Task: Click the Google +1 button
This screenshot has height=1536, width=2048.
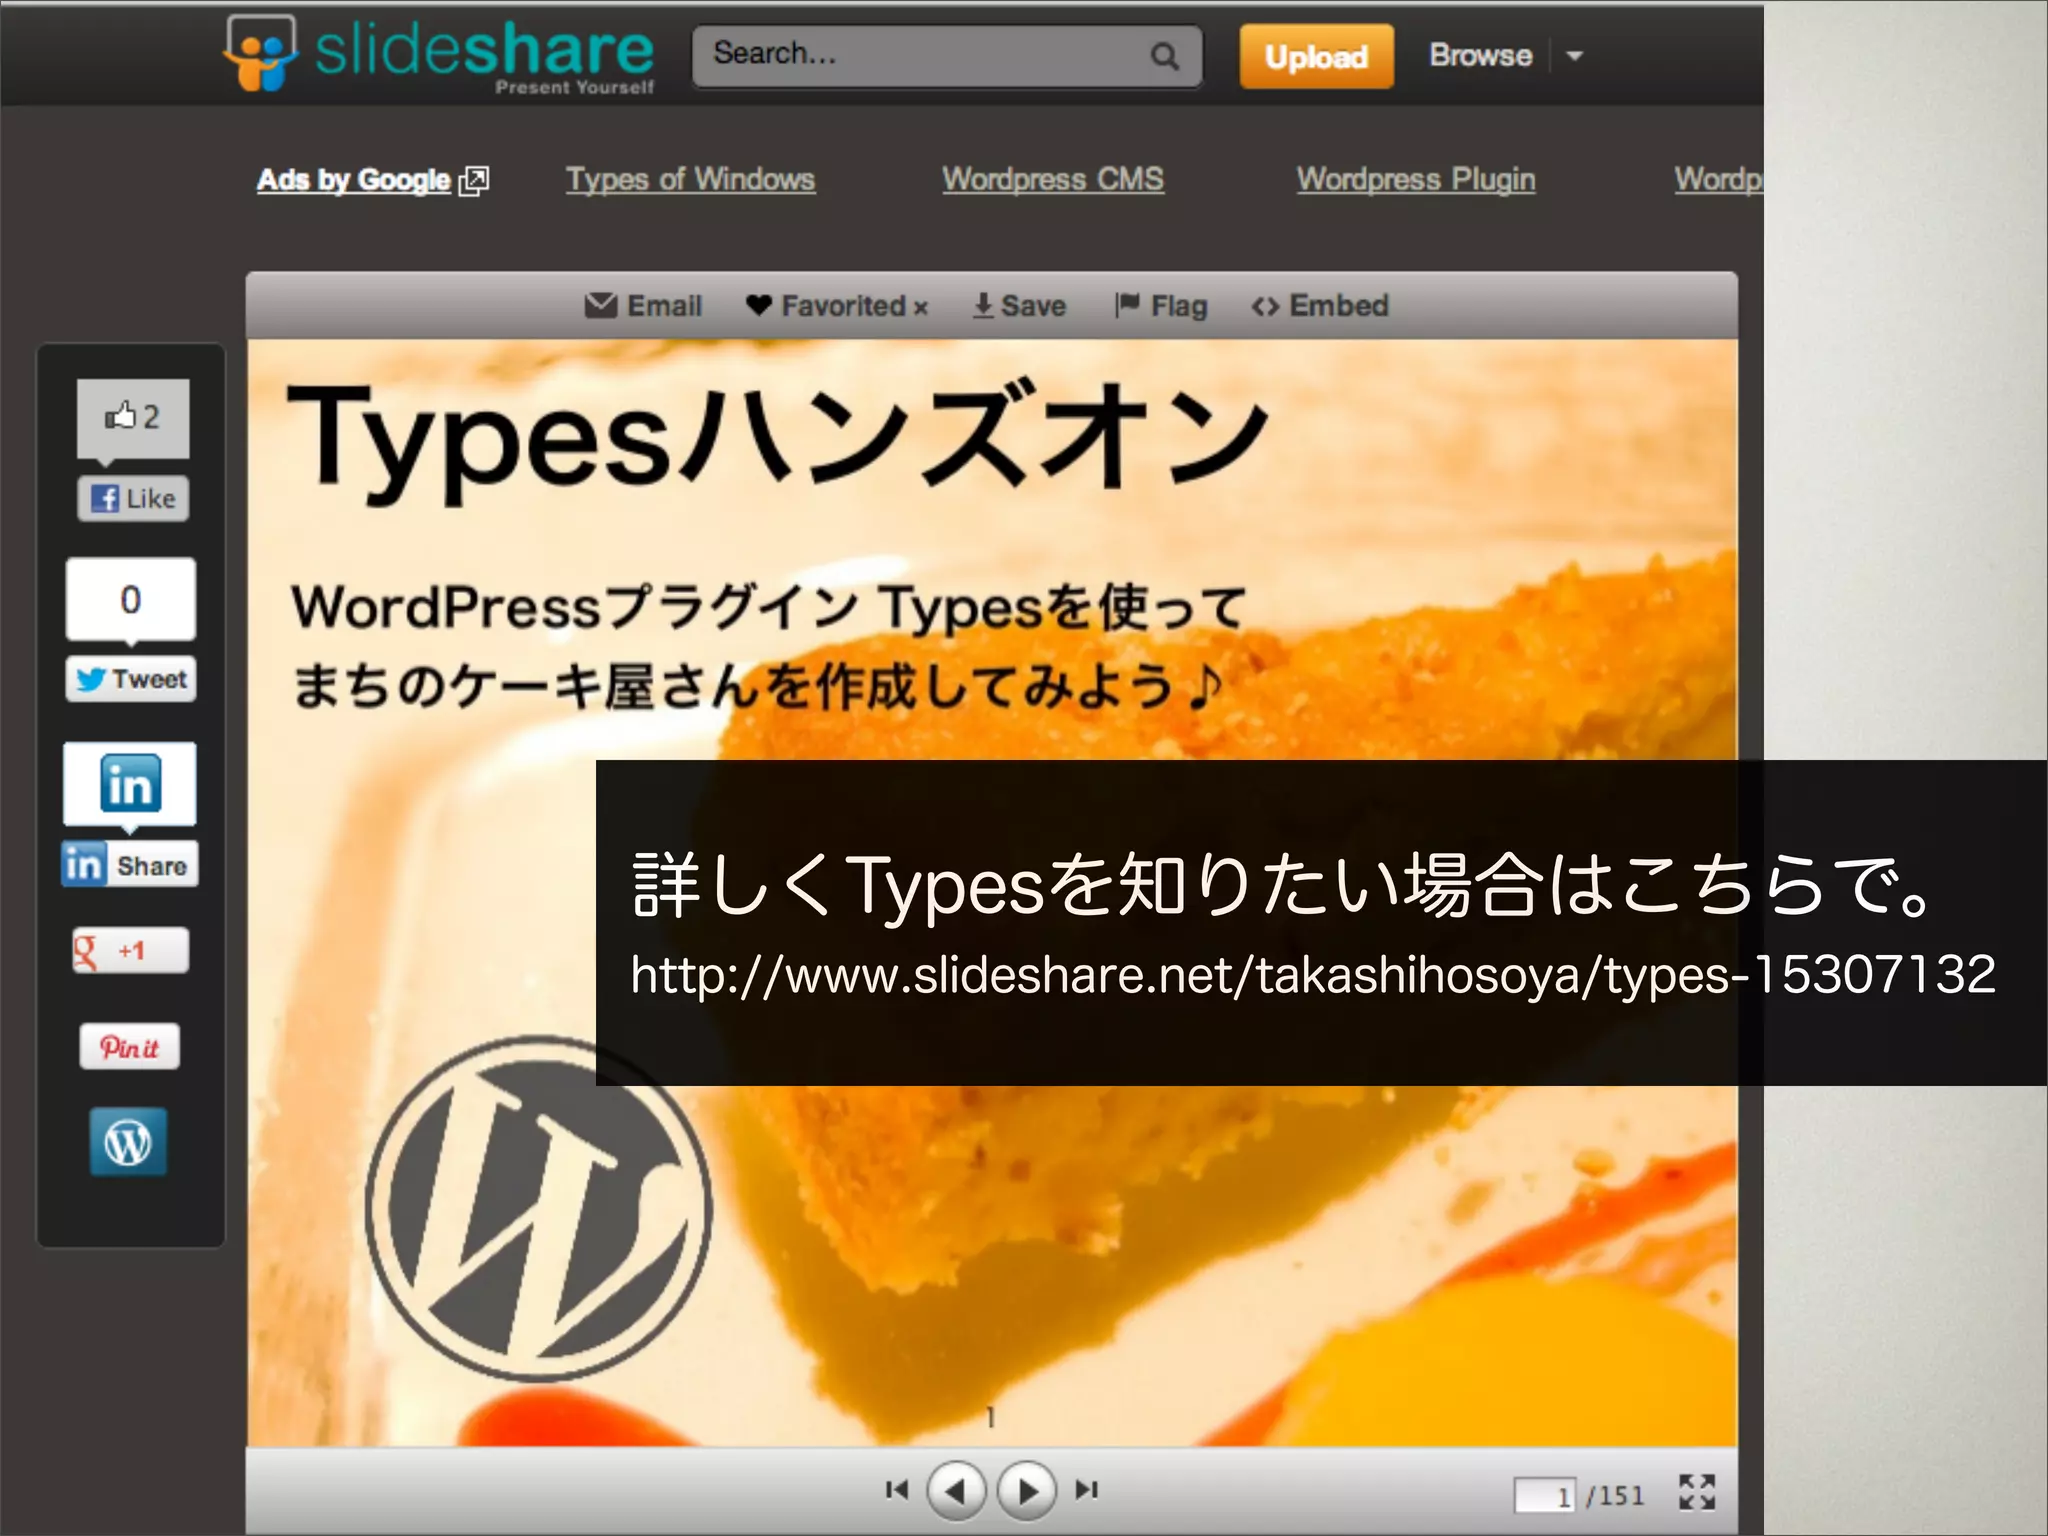Action: pos(130,950)
